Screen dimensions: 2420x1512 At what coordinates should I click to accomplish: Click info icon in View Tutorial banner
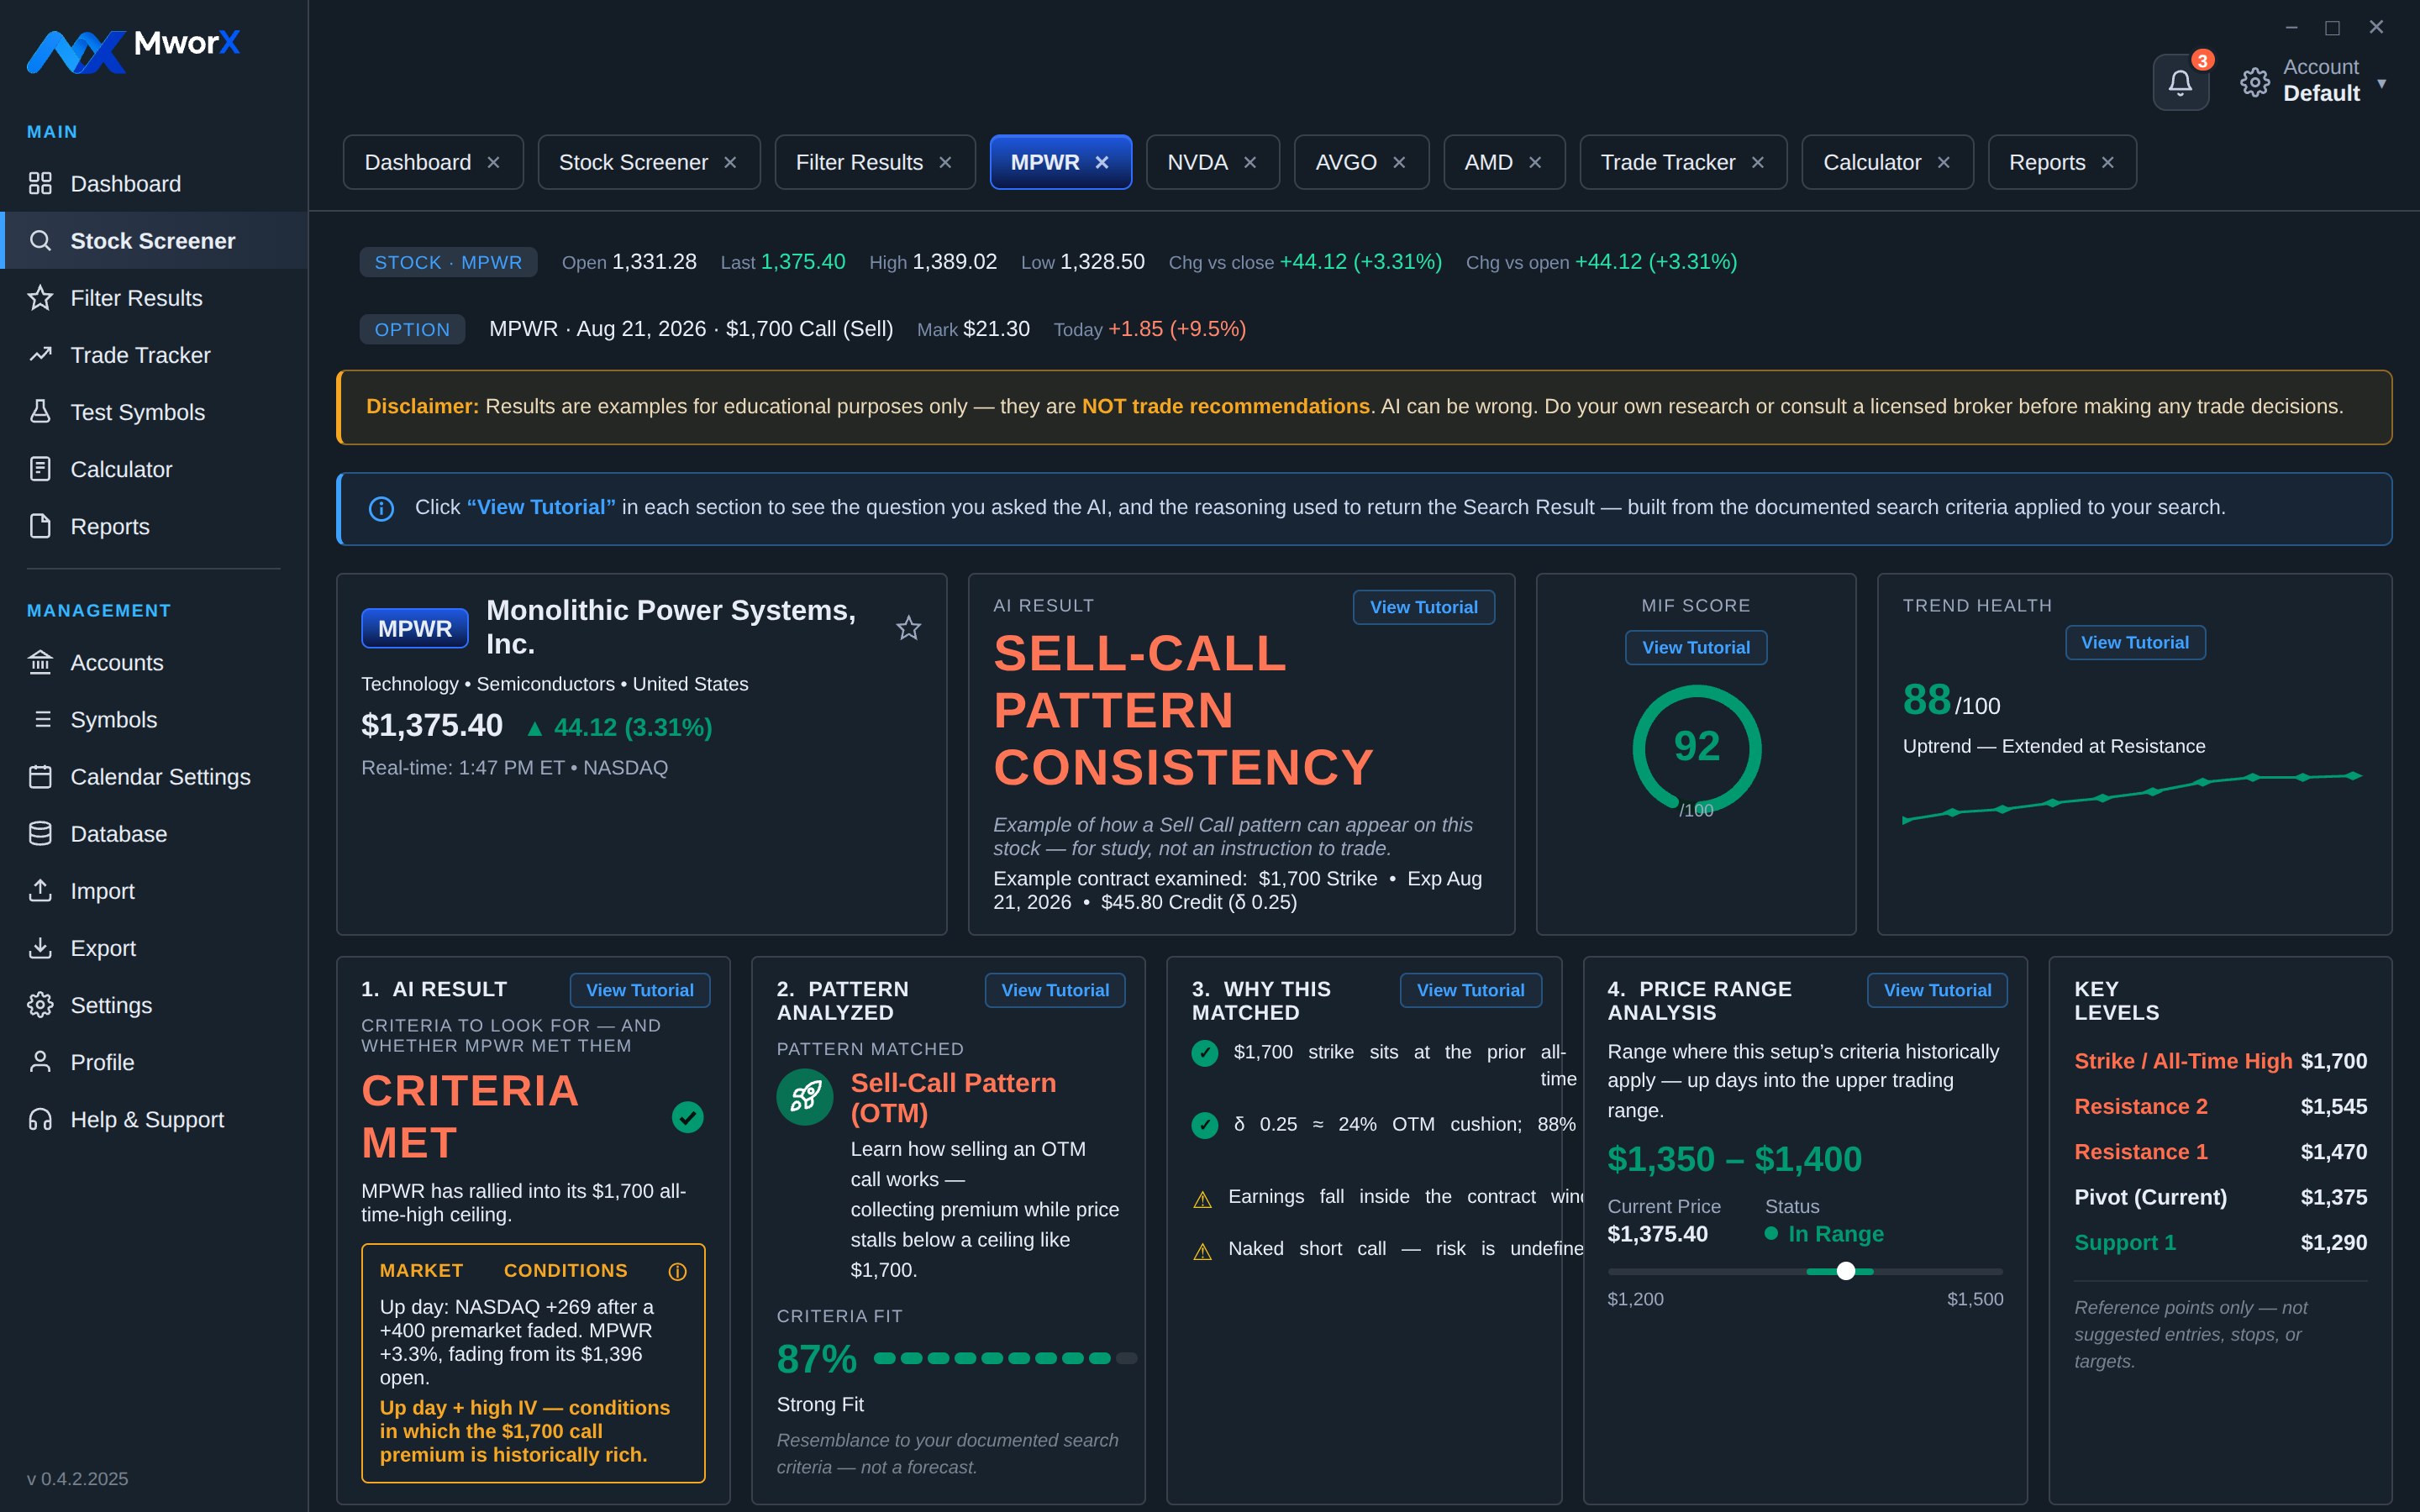click(x=381, y=508)
